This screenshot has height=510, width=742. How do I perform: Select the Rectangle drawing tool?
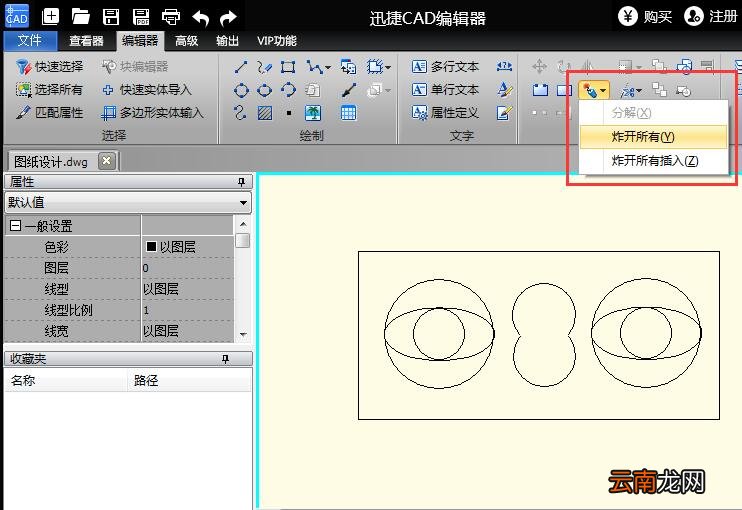coord(288,67)
